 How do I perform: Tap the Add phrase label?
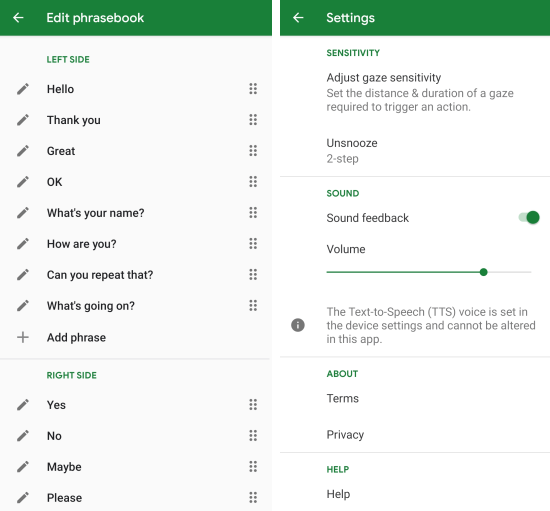click(x=76, y=337)
